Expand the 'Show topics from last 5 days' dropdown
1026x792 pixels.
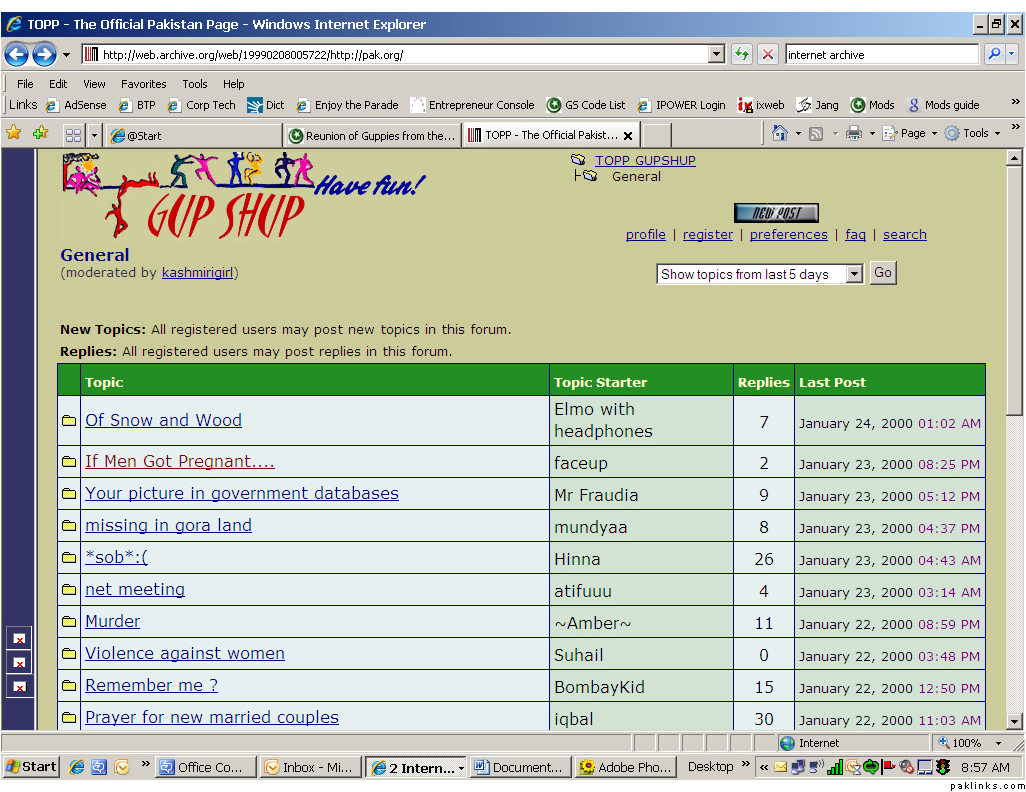click(x=853, y=274)
